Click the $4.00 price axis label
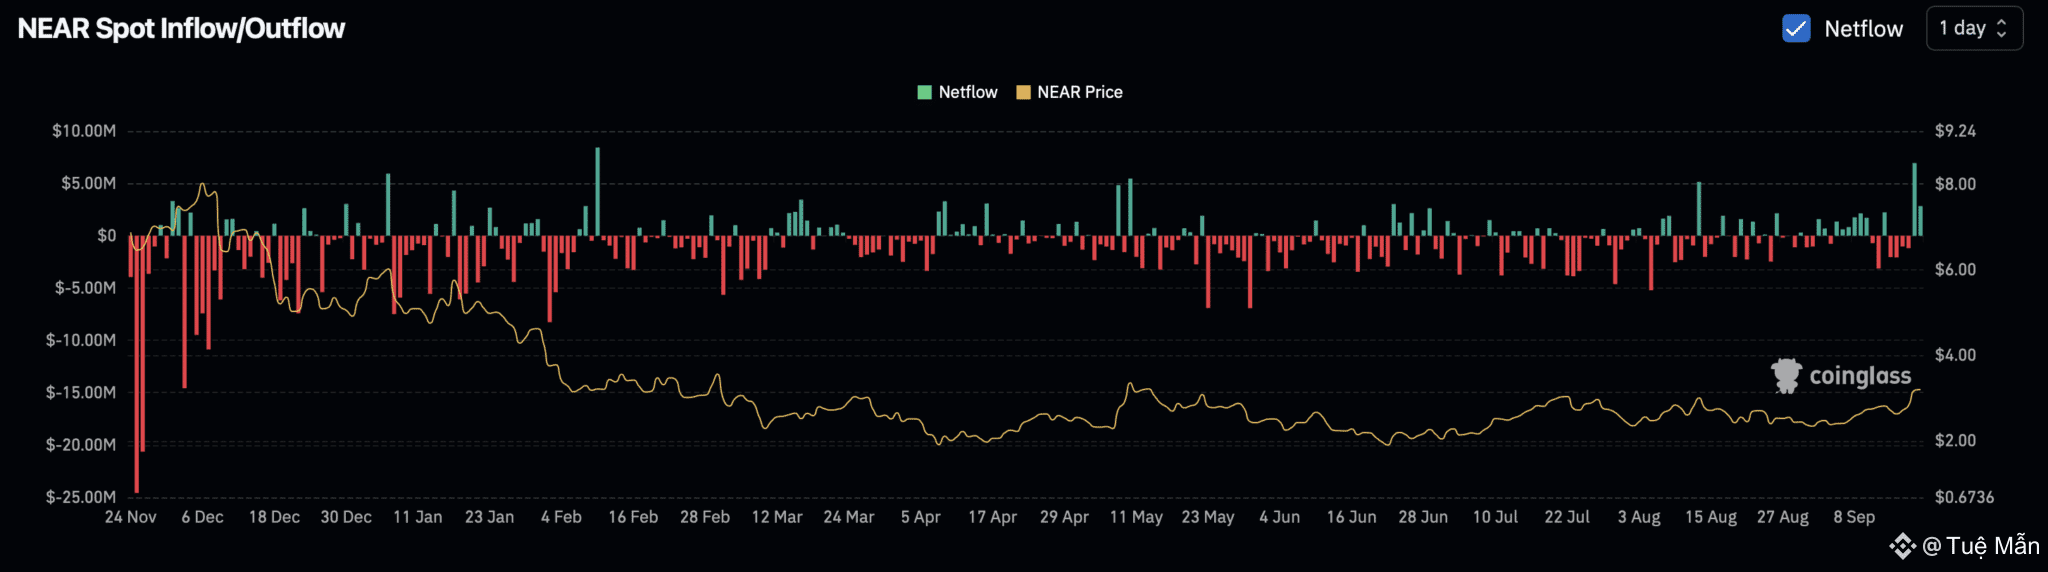This screenshot has width=2048, height=572. (1955, 355)
